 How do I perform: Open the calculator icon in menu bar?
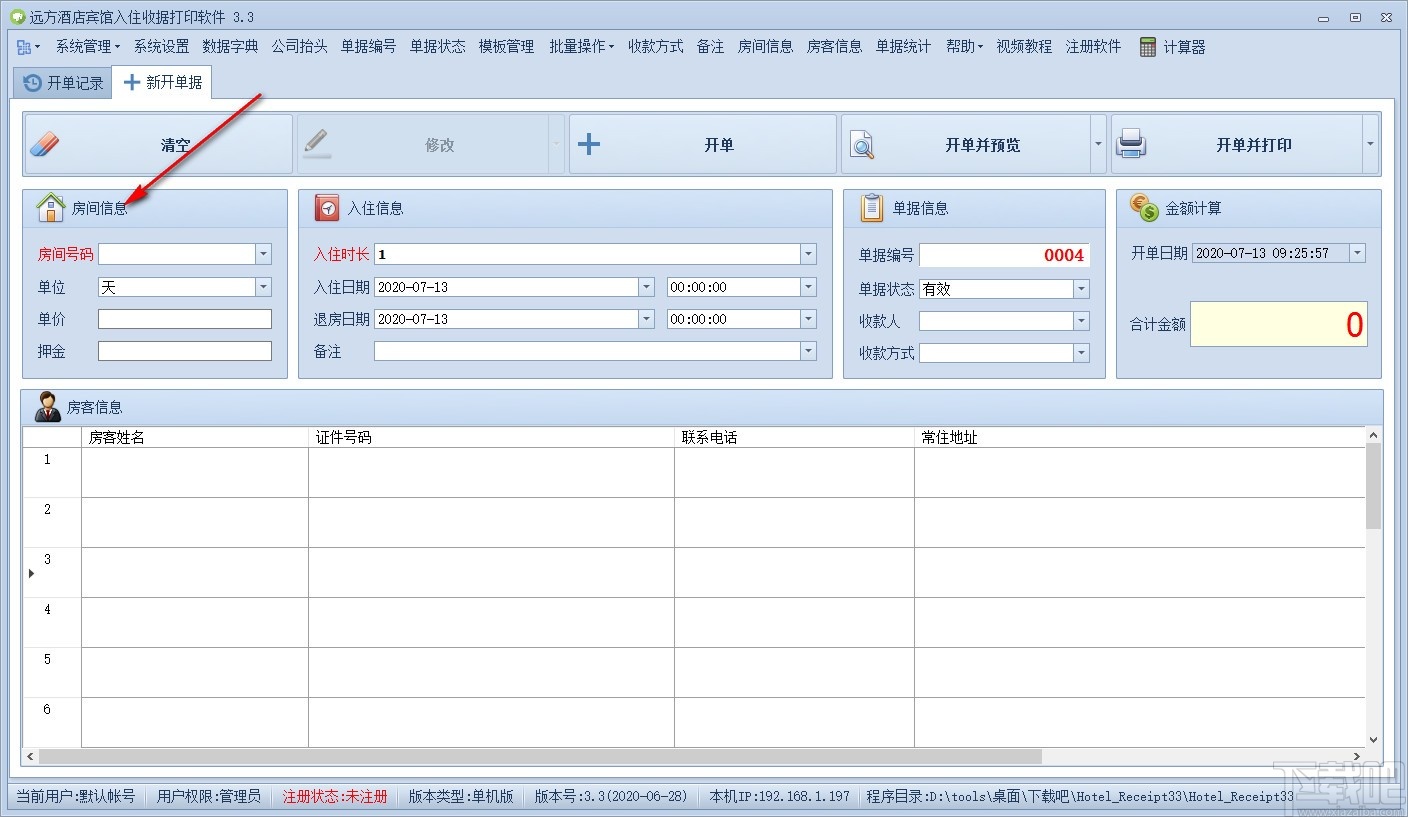click(x=1147, y=47)
